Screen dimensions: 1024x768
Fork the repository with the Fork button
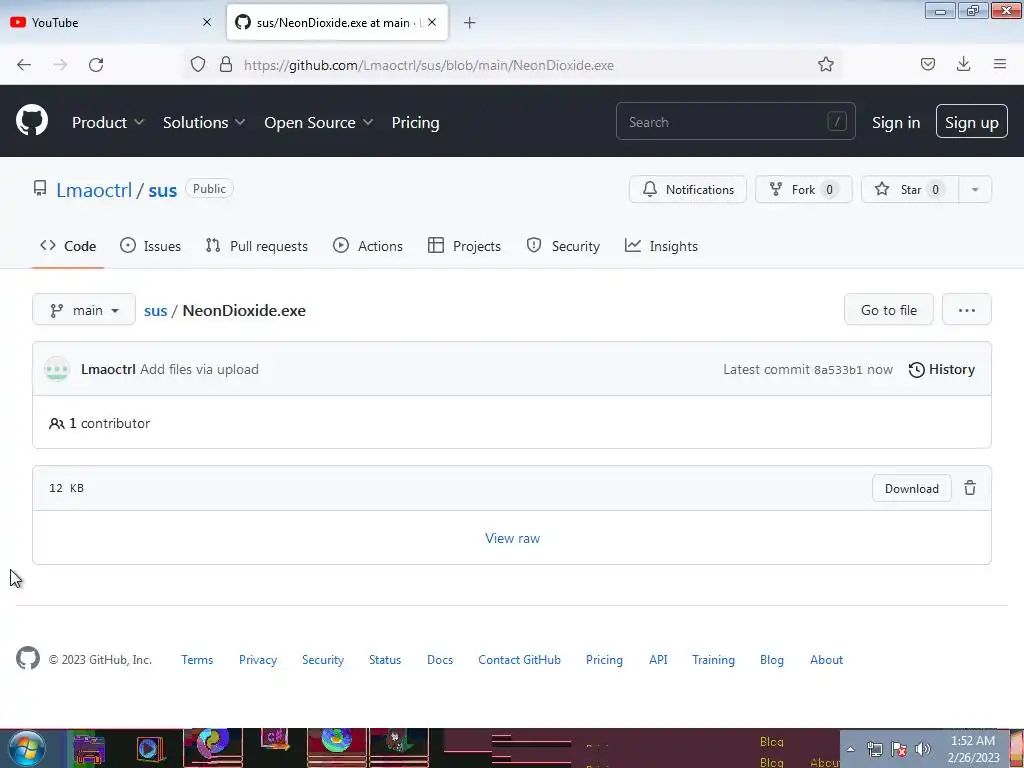coord(804,189)
